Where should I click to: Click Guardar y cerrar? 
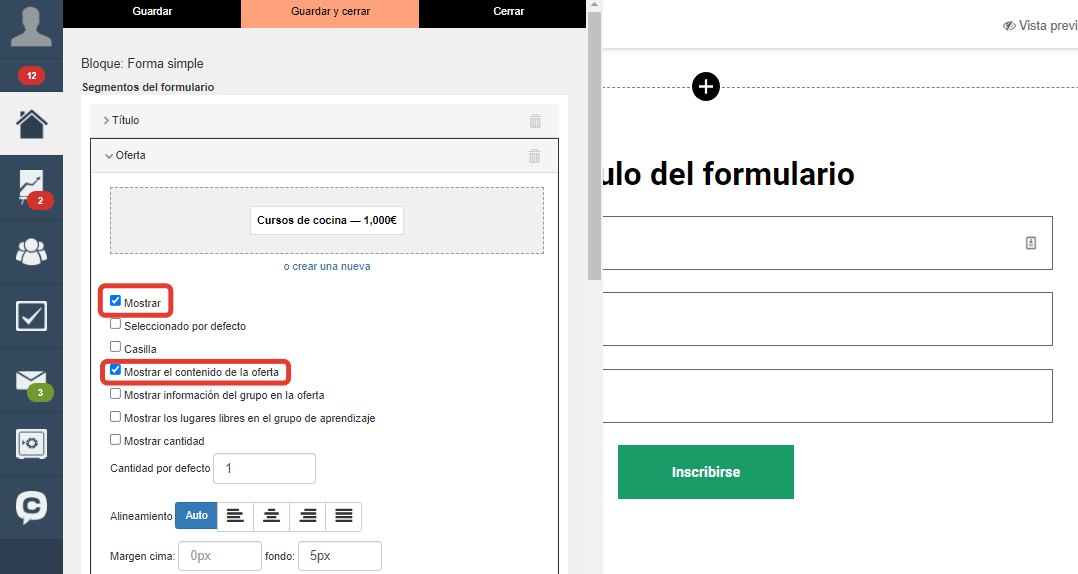coord(330,14)
